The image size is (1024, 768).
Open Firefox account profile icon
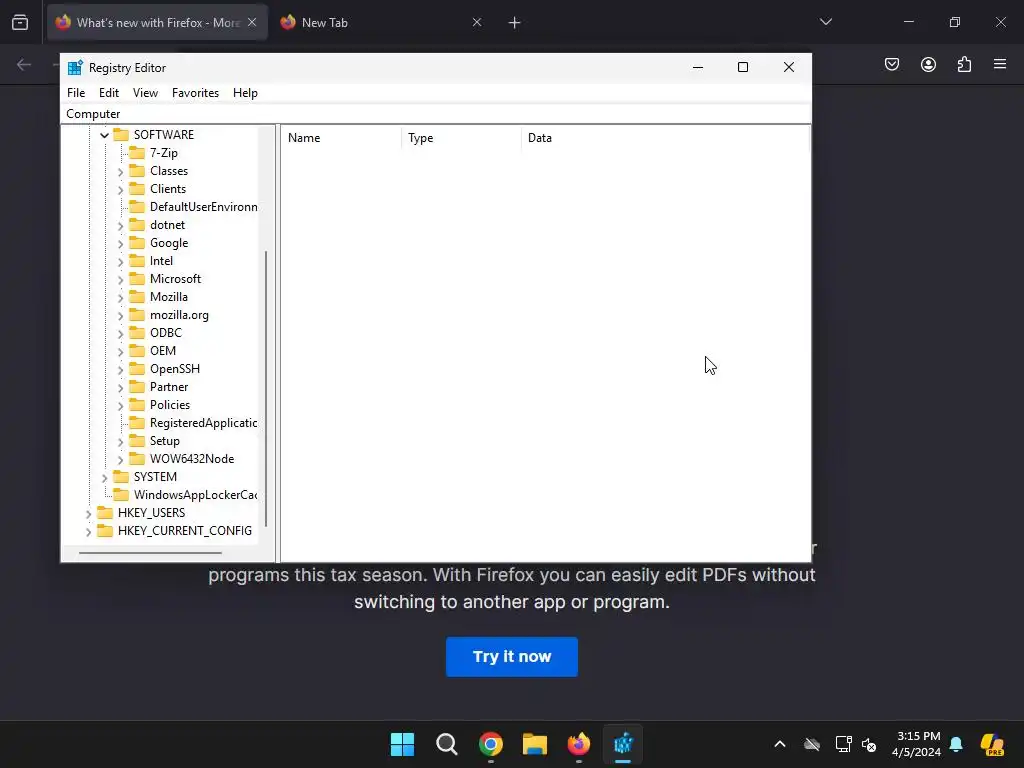click(928, 64)
